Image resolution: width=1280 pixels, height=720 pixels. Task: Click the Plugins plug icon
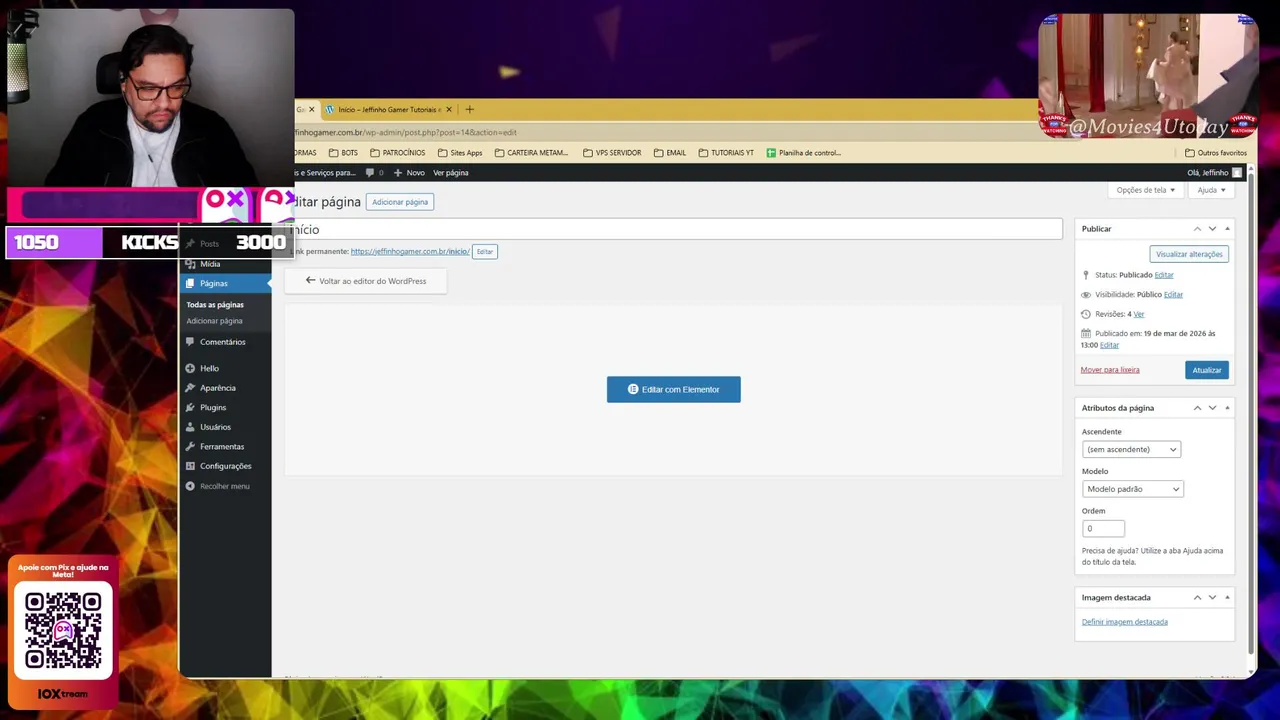coord(190,407)
